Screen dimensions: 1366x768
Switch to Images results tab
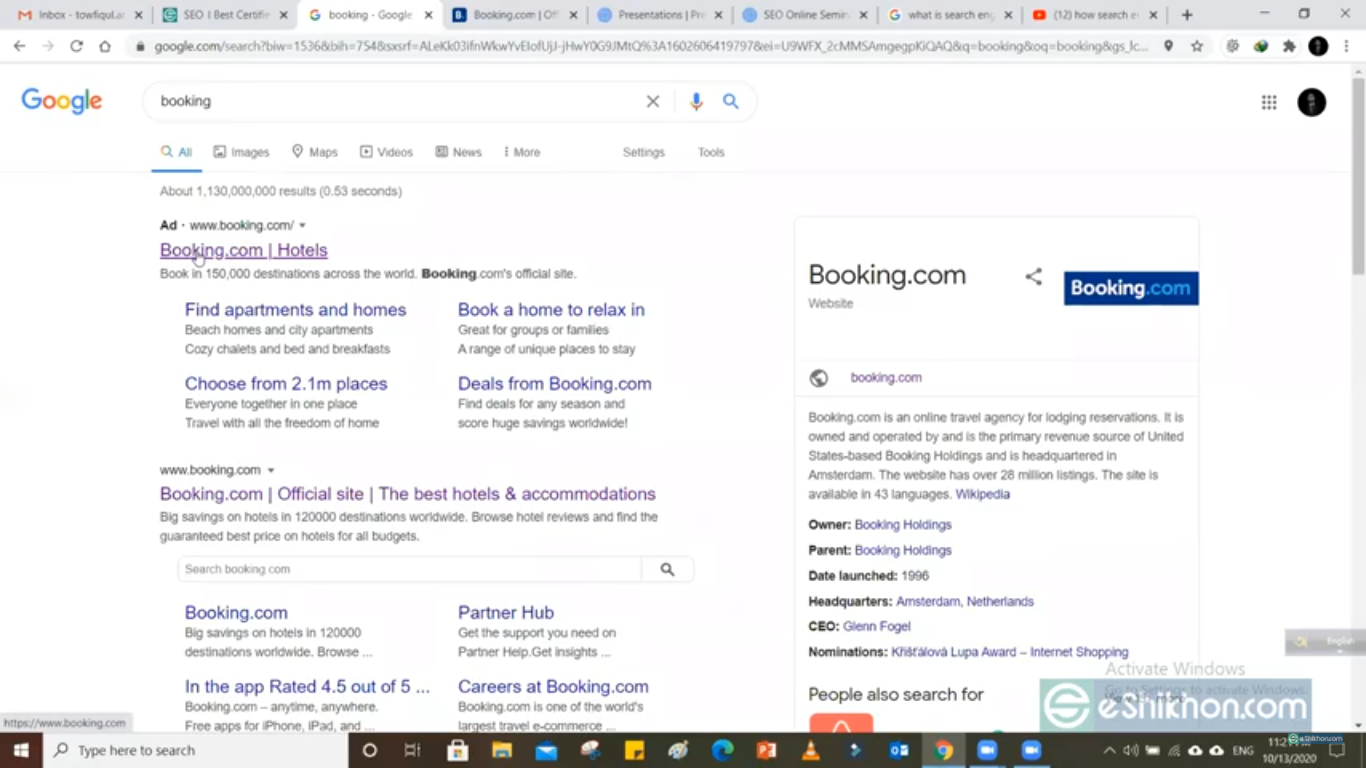[x=241, y=152]
